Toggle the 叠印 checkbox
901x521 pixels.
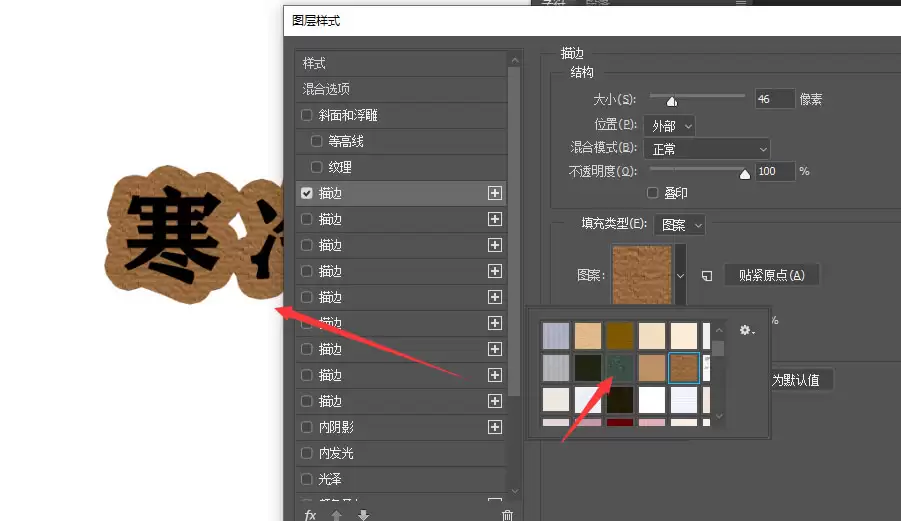[652, 193]
